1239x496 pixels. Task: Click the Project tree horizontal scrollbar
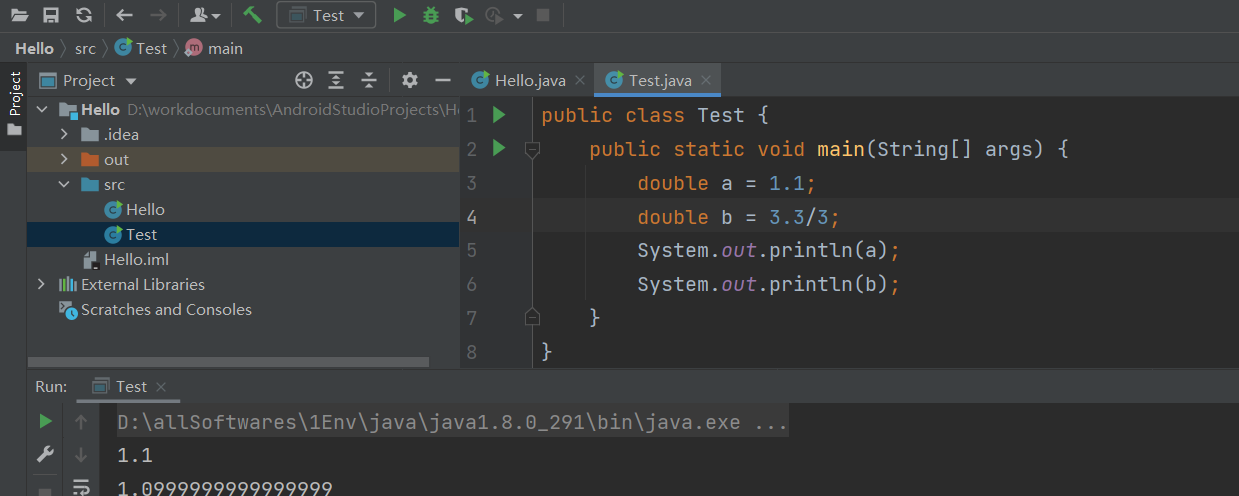tap(228, 362)
